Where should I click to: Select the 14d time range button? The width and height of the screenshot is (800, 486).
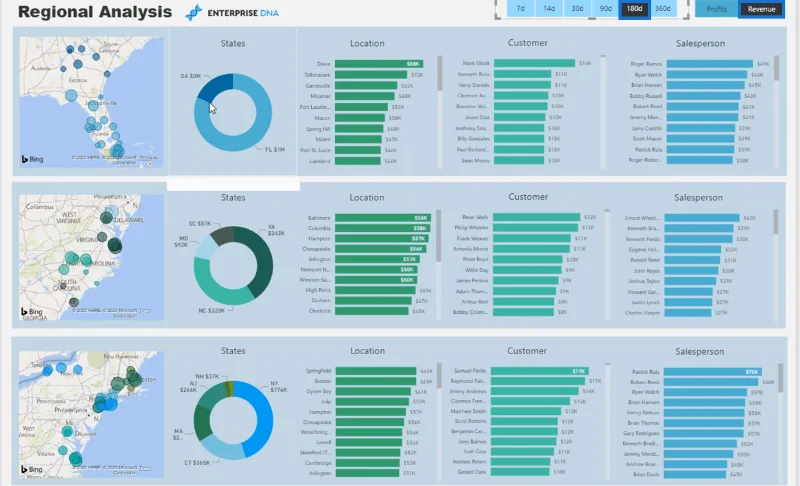(549, 9)
